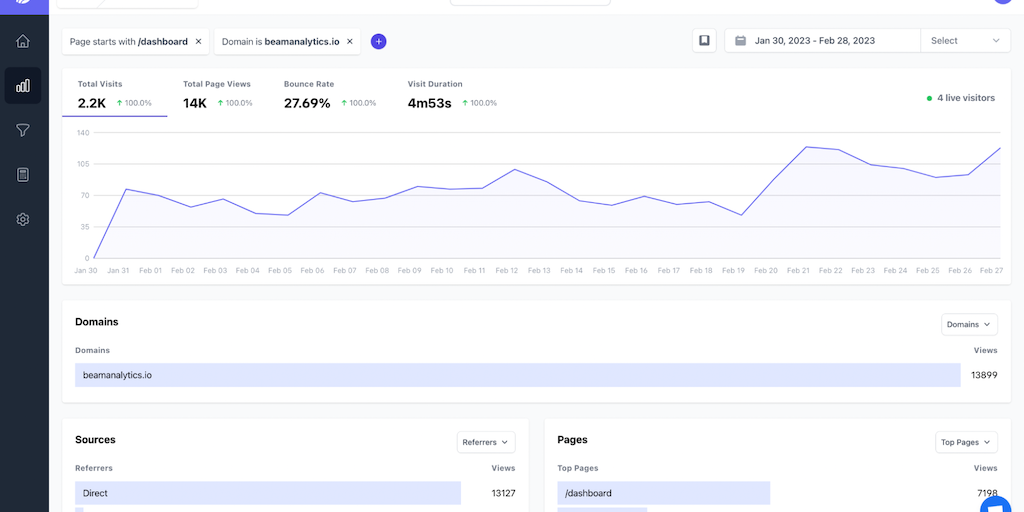Viewport: 1024px width, 512px height.
Task: Open the chat widget bubble
Action: coord(994,505)
